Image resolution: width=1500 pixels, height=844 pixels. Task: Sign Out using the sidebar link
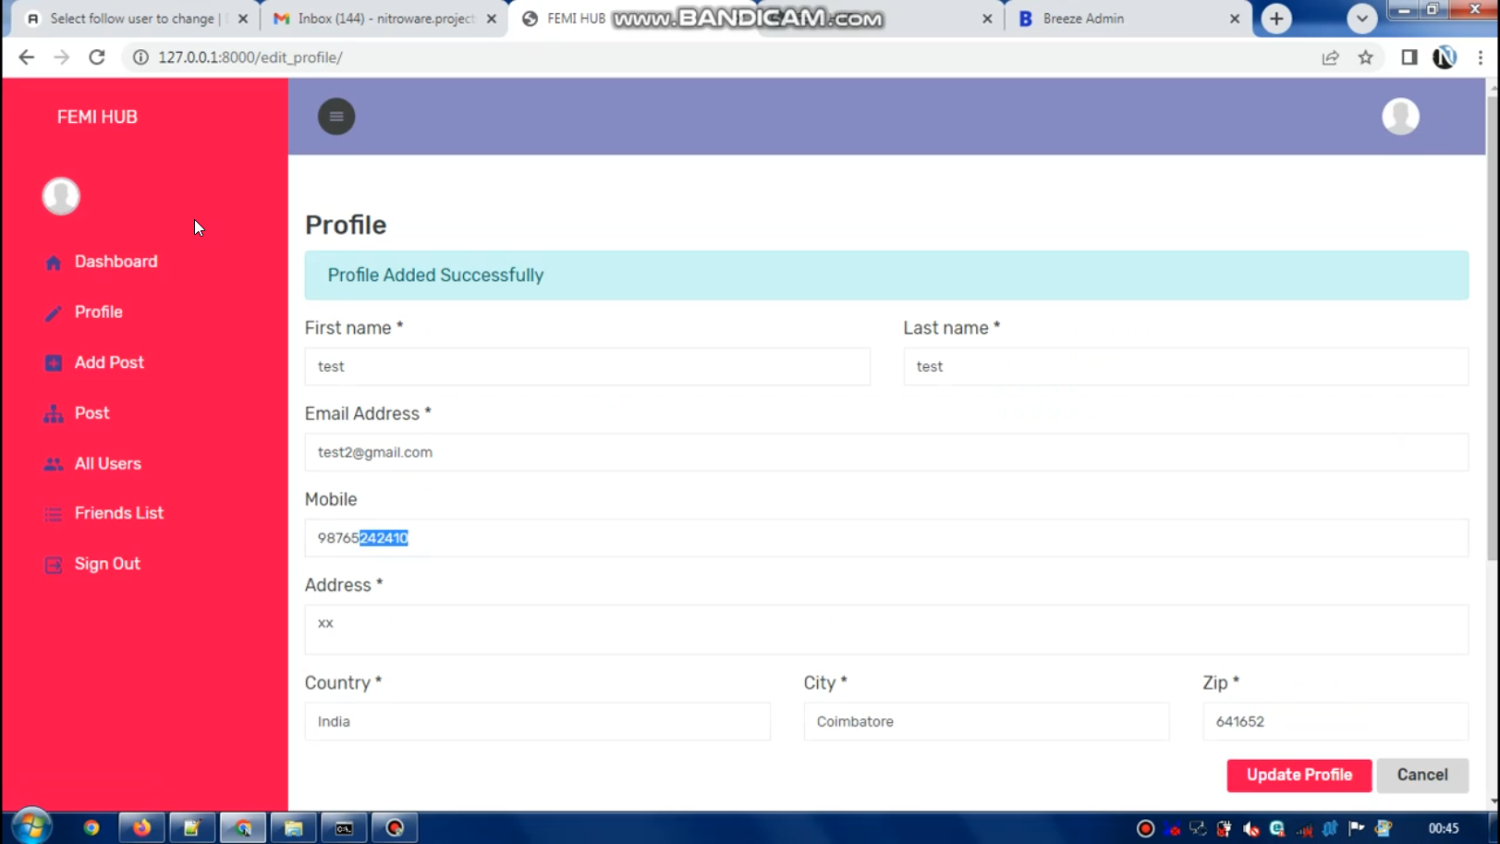(x=107, y=564)
